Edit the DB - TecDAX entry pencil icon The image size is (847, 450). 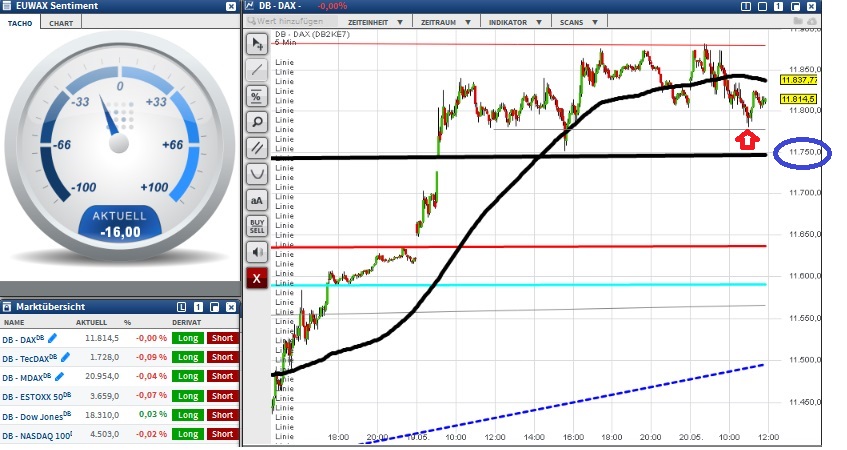(x=65, y=357)
